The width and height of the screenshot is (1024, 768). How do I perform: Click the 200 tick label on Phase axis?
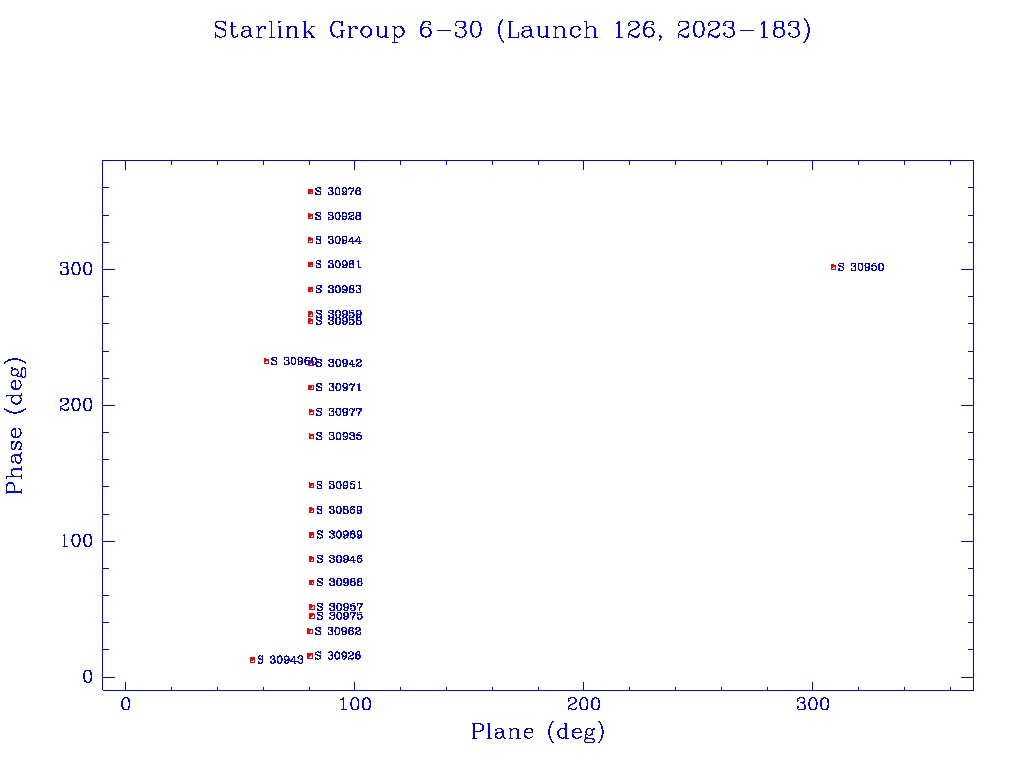click(76, 405)
